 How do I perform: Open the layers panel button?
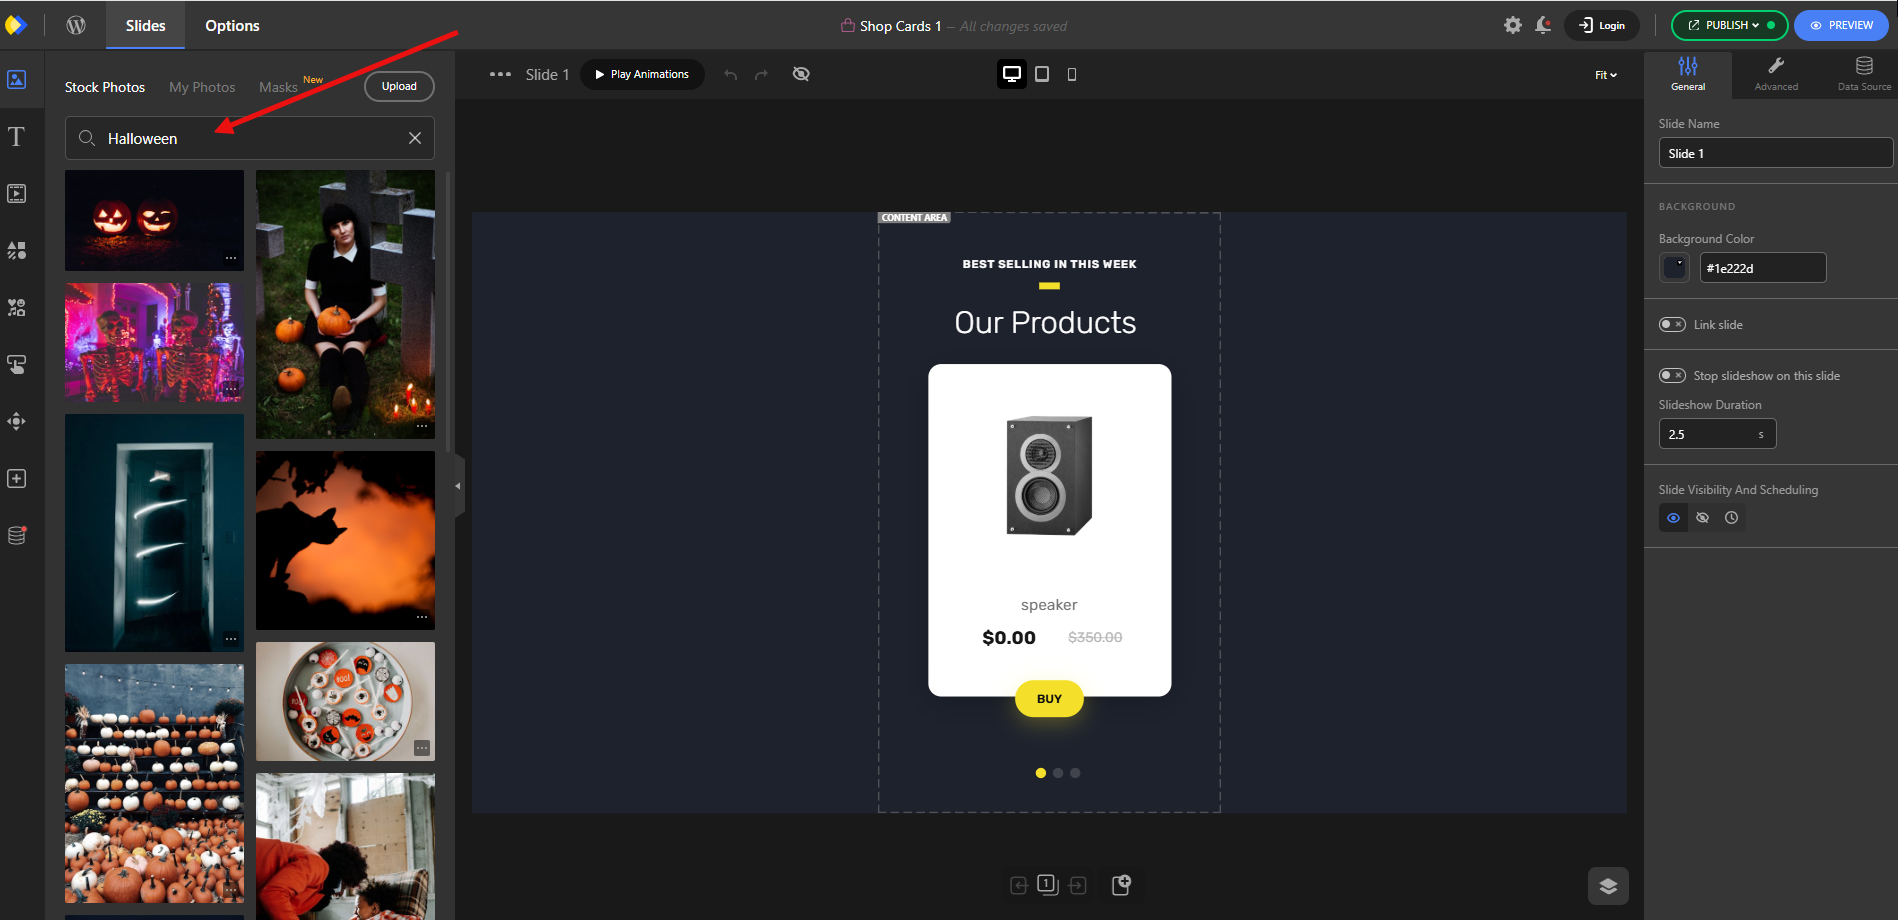(1608, 886)
